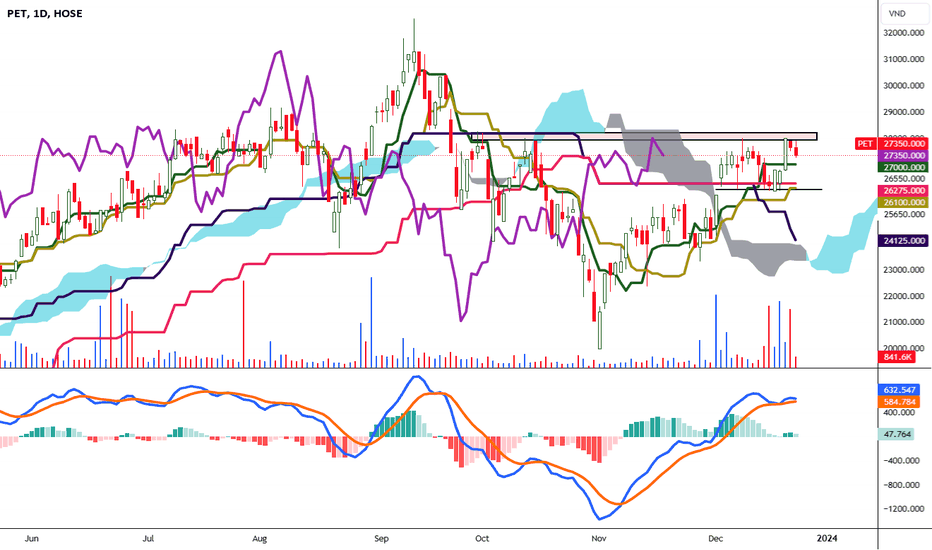
Task: Click the -400.000 MACD axis label
Action: 899,461
